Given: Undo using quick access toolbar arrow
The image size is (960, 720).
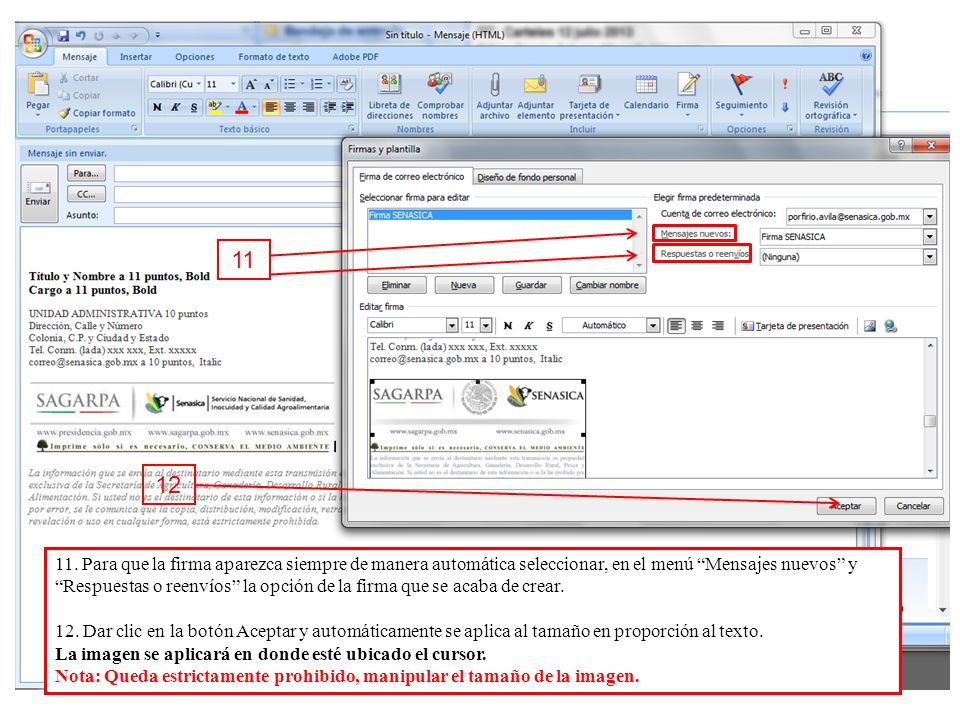Looking at the screenshot, I should pyautogui.click(x=80, y=36).
